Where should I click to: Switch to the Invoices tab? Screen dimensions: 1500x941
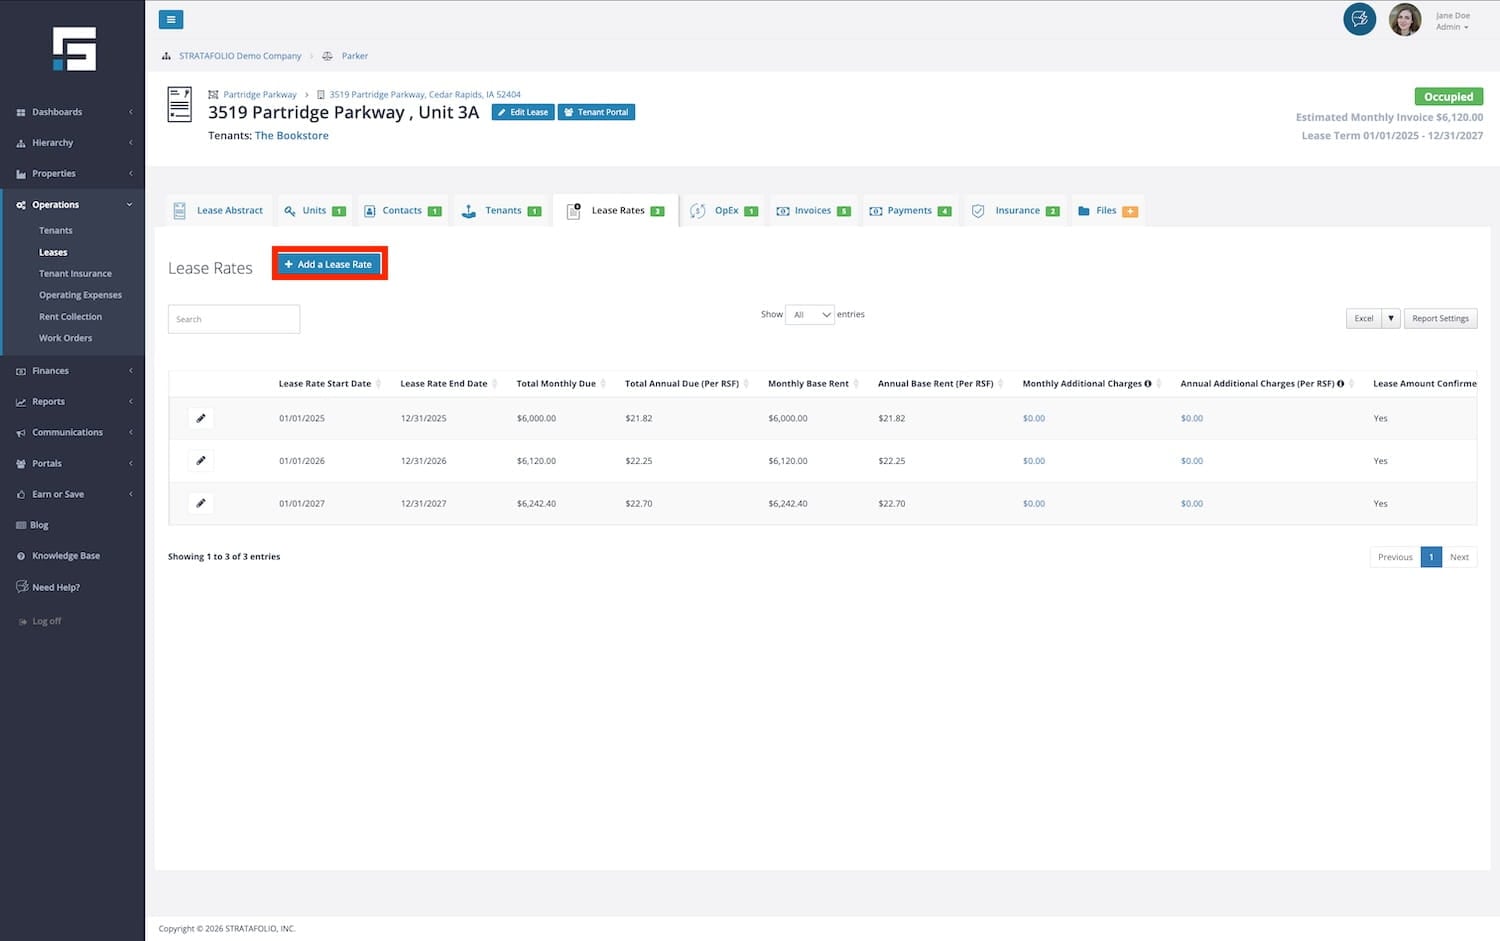pos(813,211)
